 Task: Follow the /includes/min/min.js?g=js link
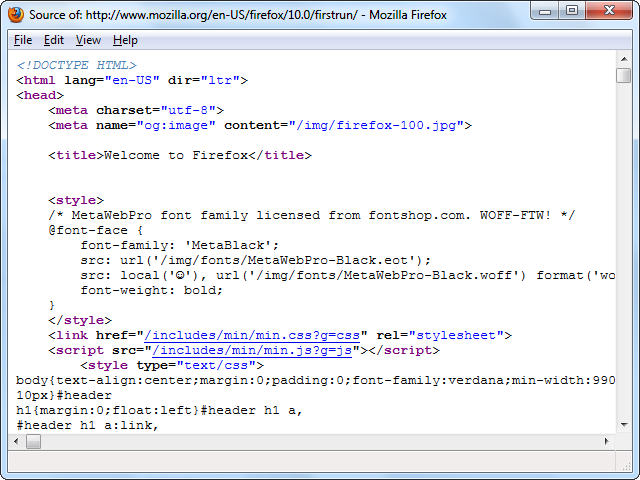[x=252, y=351]
